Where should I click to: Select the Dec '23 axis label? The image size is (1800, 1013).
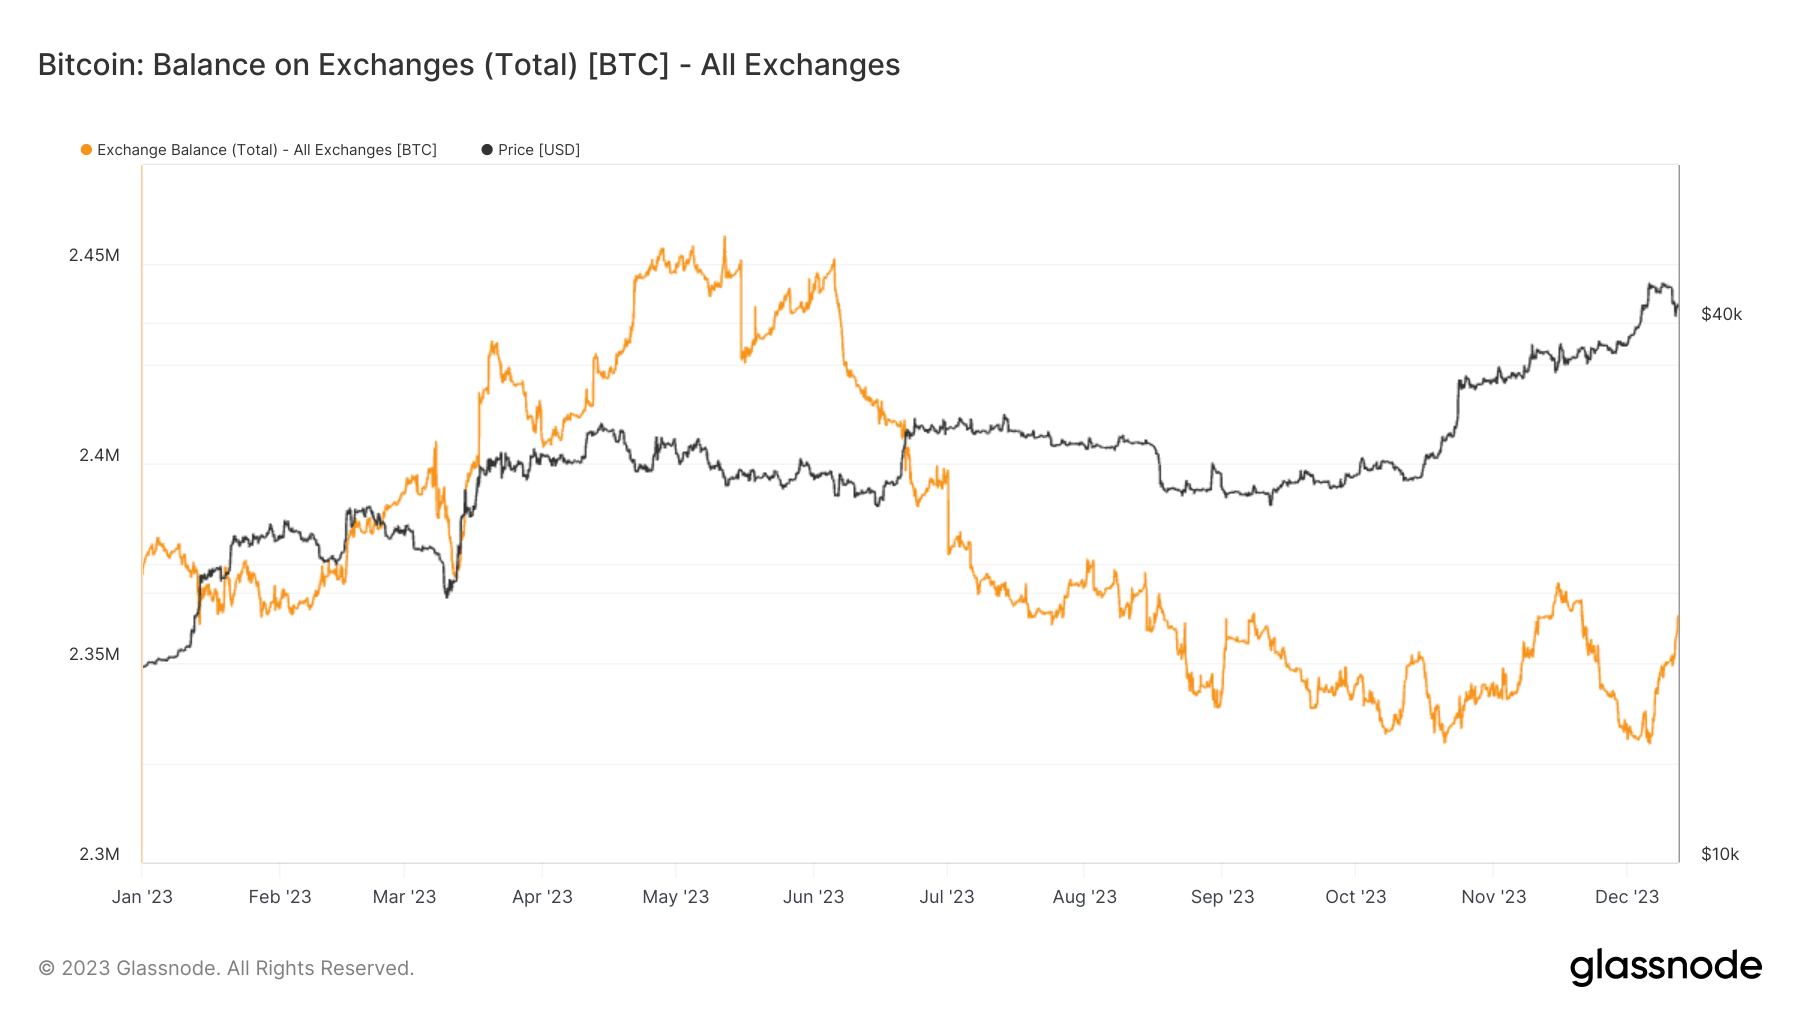(1627, 897)
